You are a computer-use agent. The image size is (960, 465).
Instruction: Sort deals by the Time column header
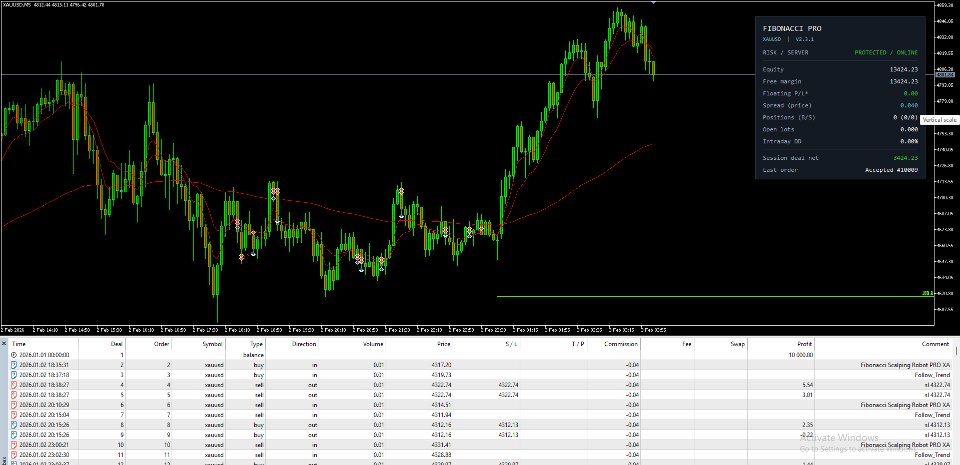[19, 344]
